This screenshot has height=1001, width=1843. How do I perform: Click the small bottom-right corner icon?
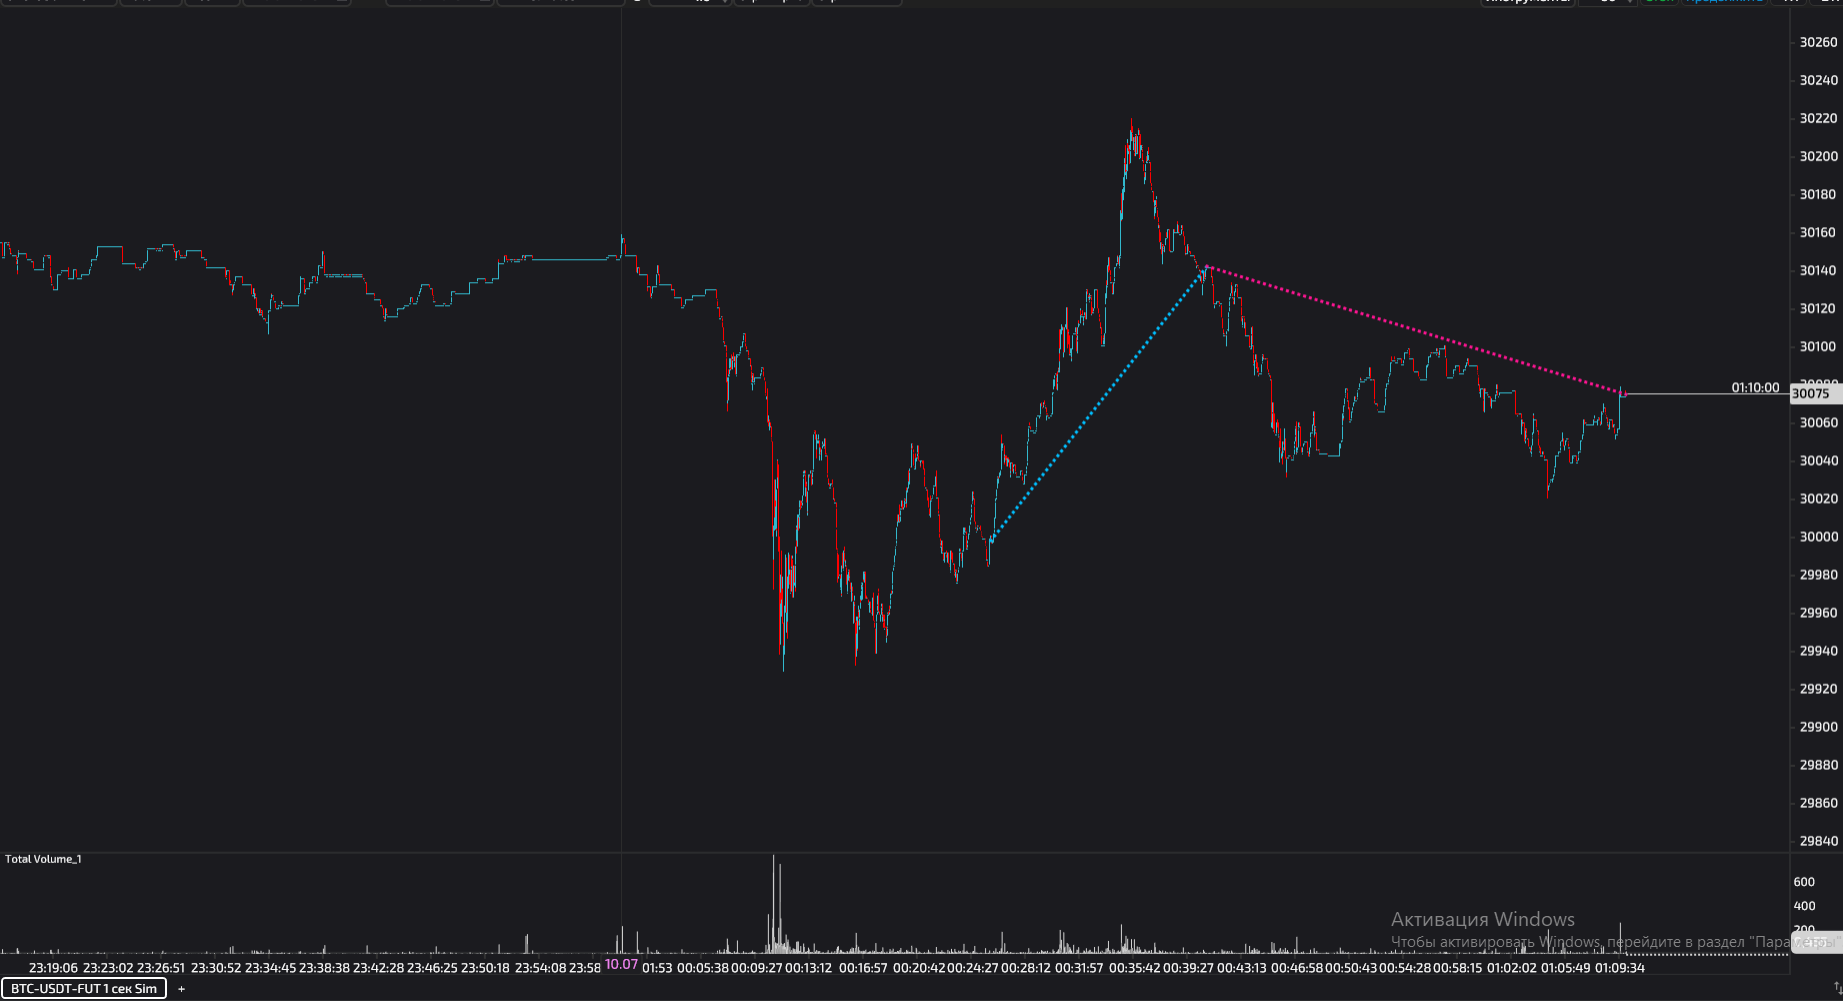point(1836,989)
